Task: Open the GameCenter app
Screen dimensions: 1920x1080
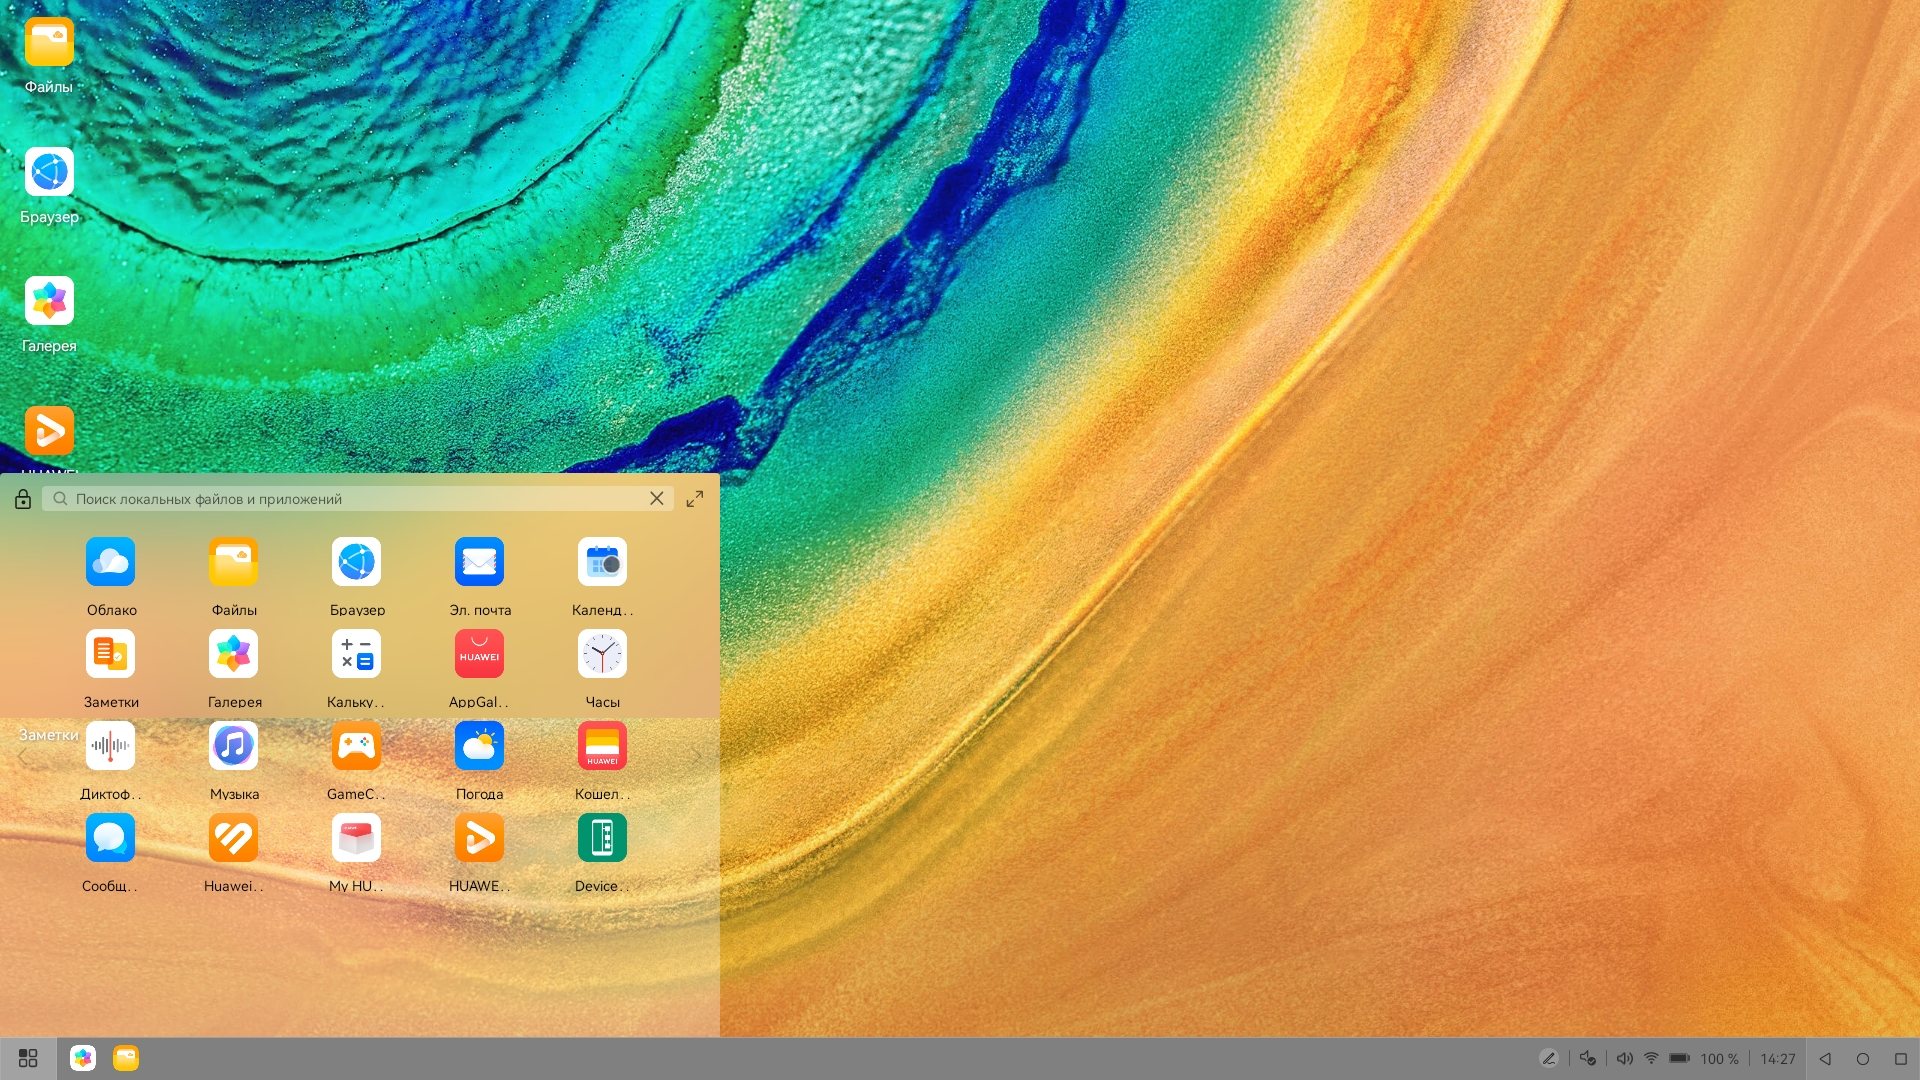Action: [x=356, y=746]
